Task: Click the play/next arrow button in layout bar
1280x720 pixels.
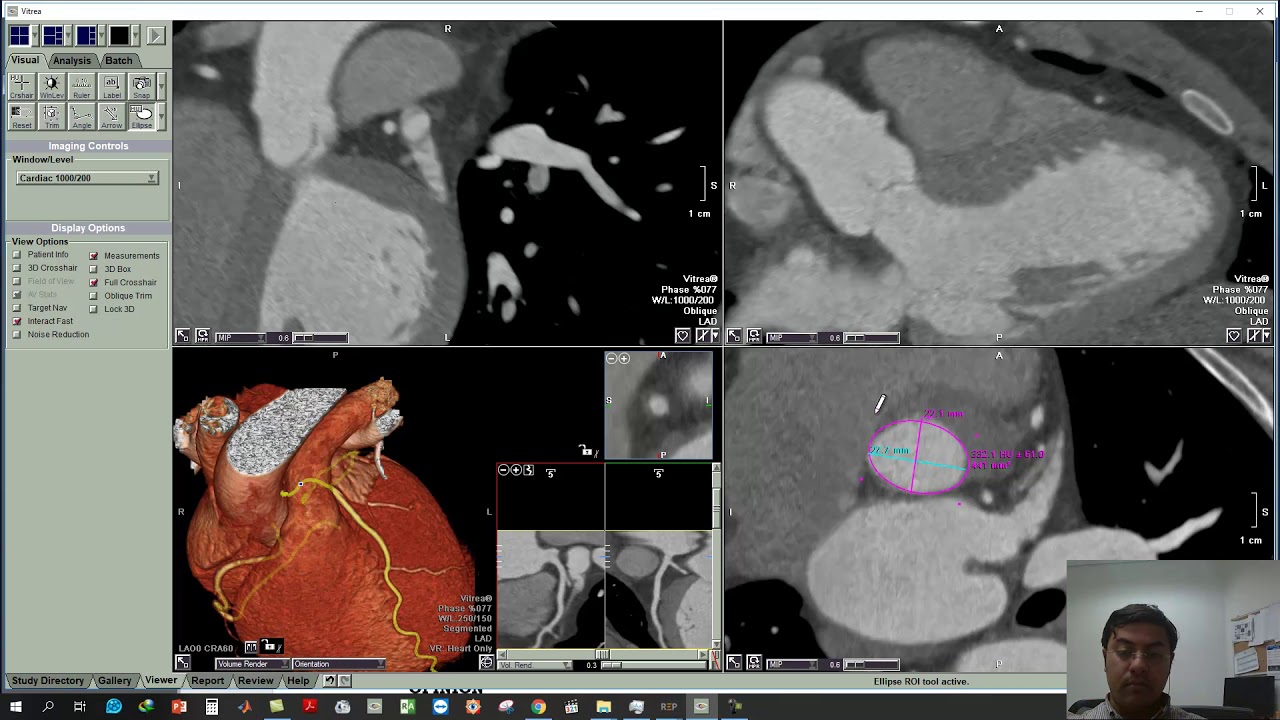Action: [155, 36]
